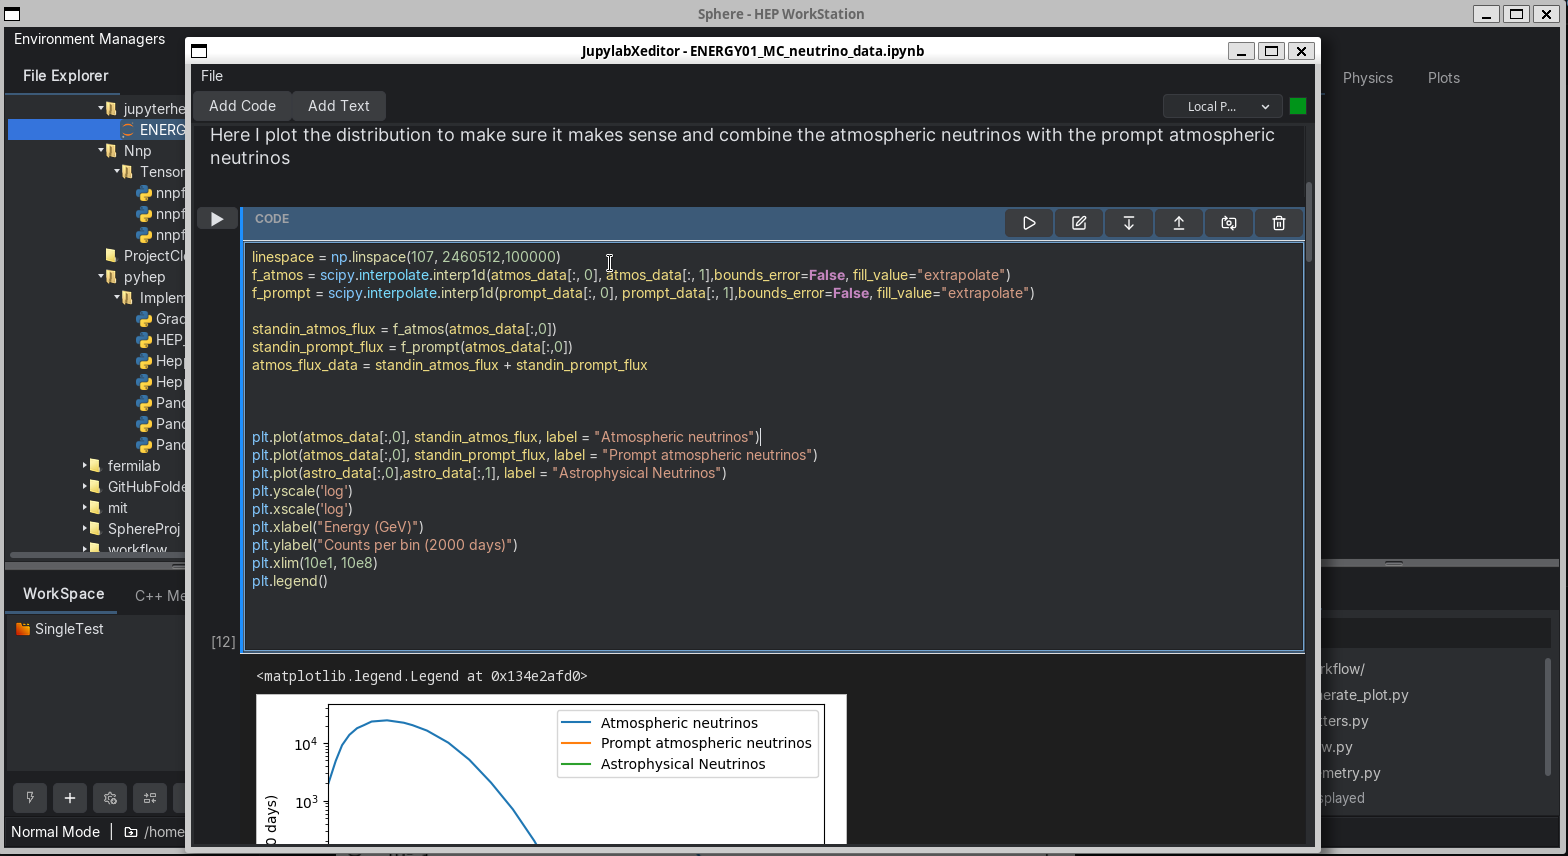Image resolution: width=1568 pixels, height=856 pixels.
Task: Select the HEP_ python file in tree
Action: (170, 340)
